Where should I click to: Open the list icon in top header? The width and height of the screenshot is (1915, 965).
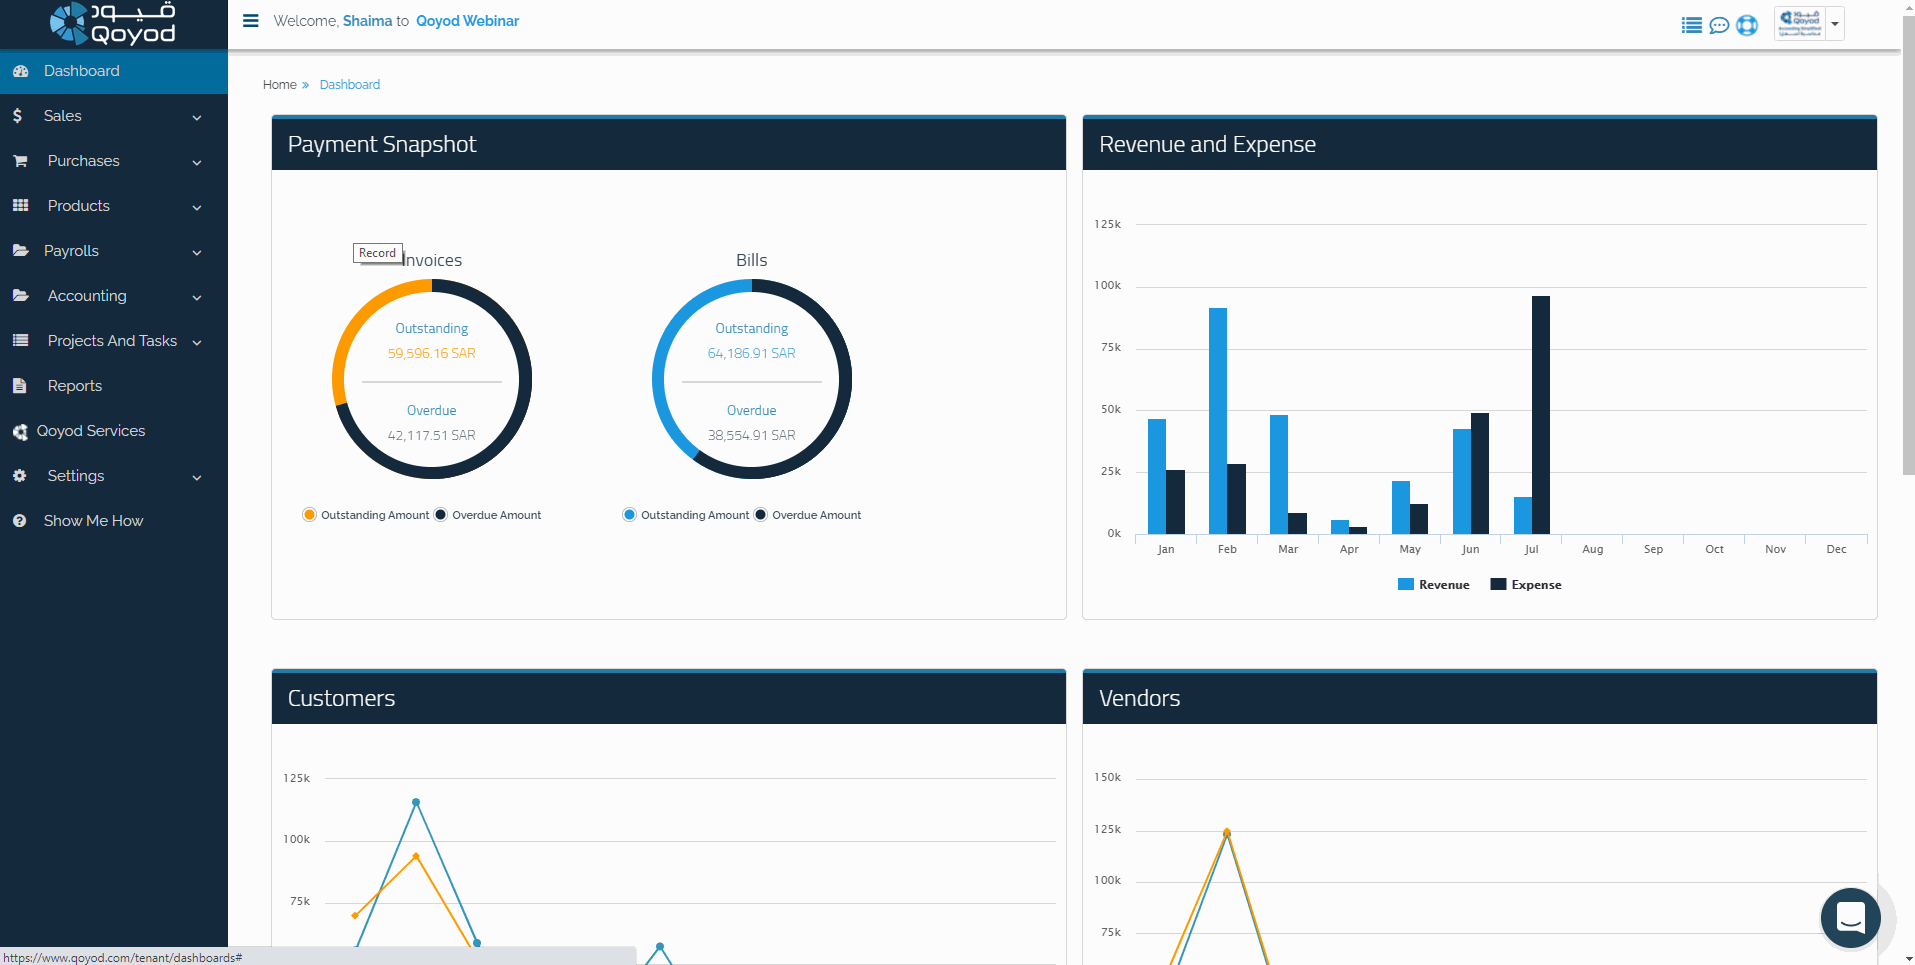1691,25
